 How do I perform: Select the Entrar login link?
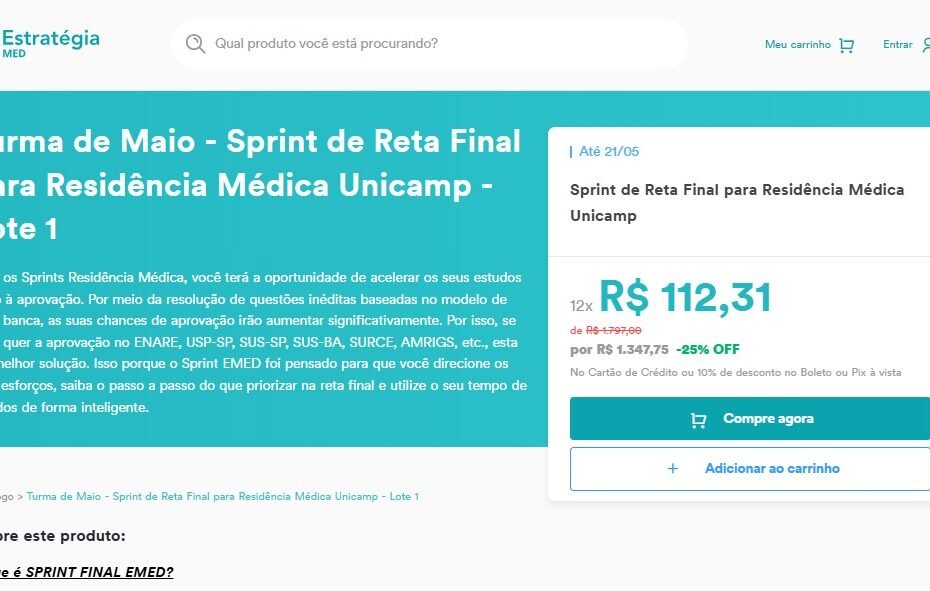pyautogui.click(x=897, y=45)
